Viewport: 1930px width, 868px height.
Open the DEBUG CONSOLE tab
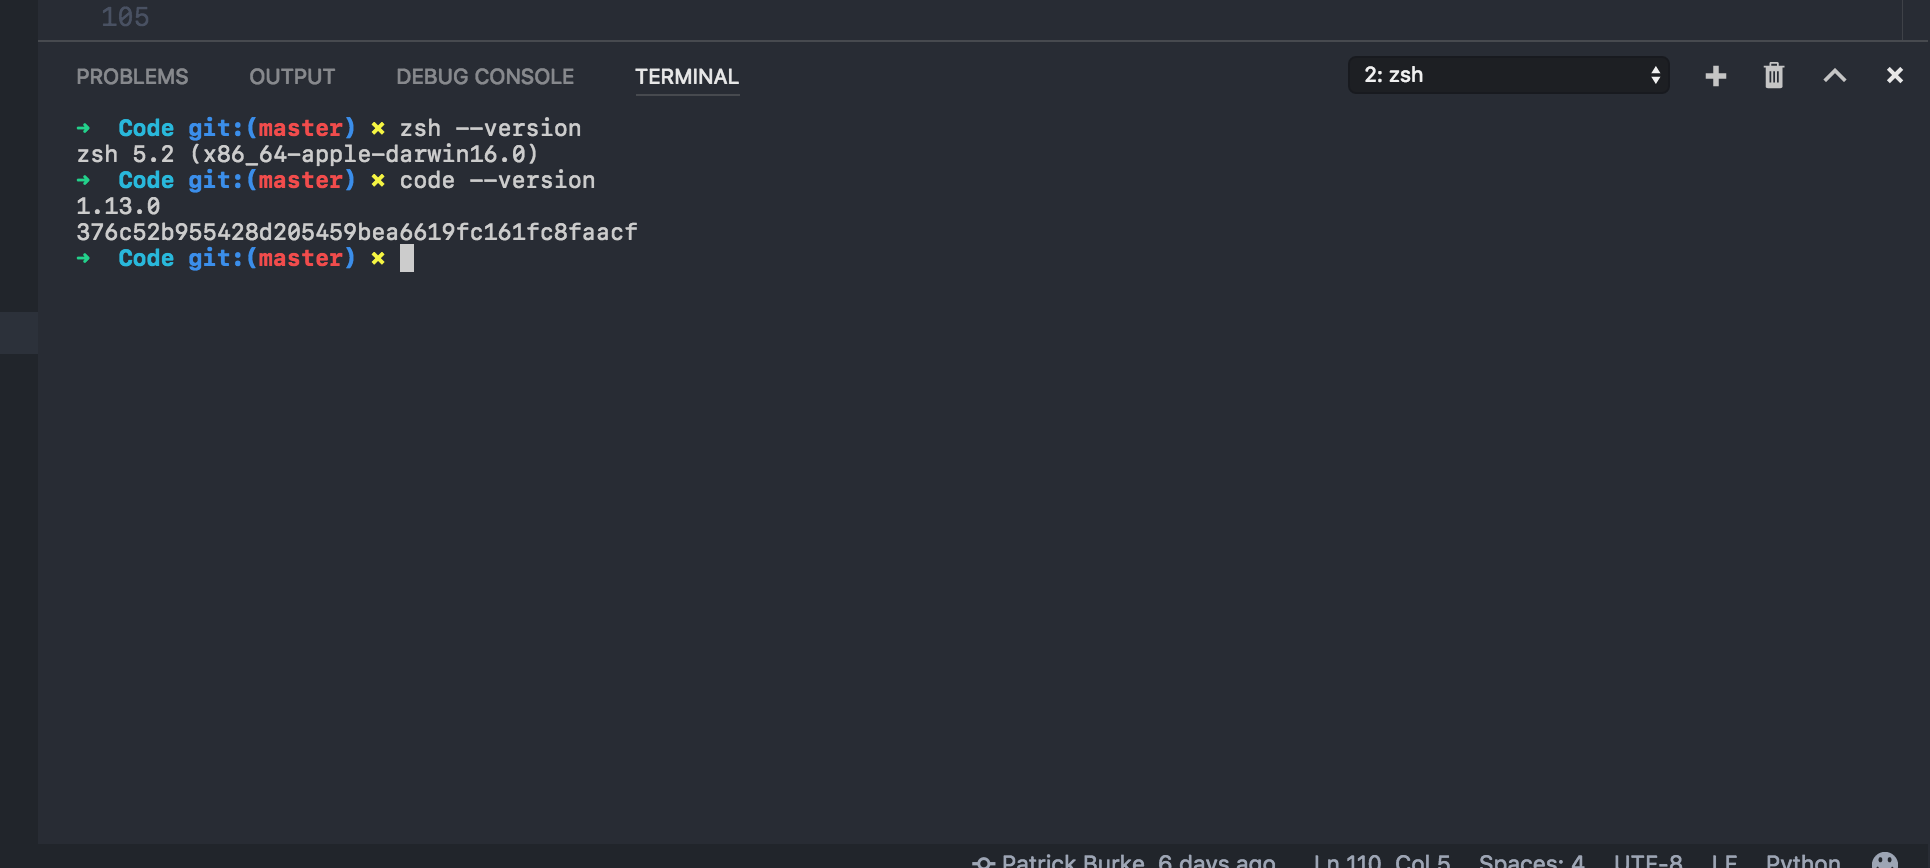(x=484, y=76)
